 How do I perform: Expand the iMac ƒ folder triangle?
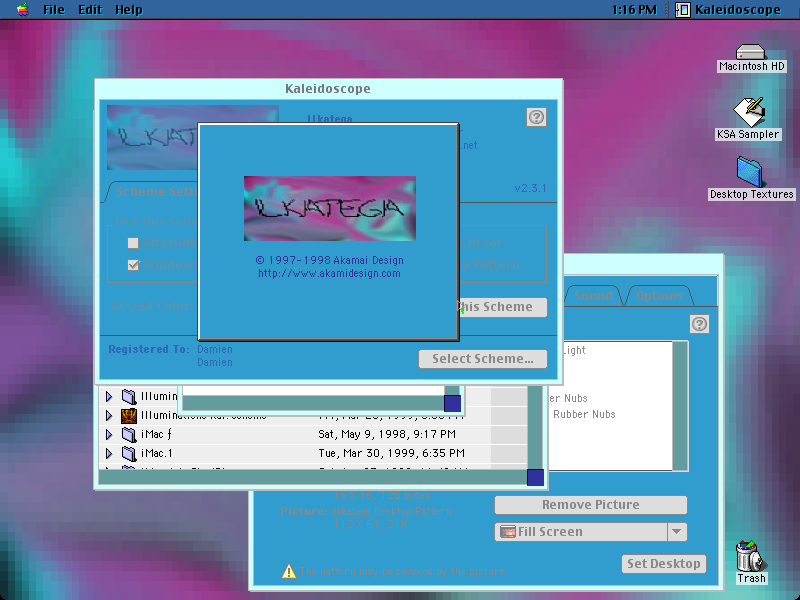(x=109, y=434)
